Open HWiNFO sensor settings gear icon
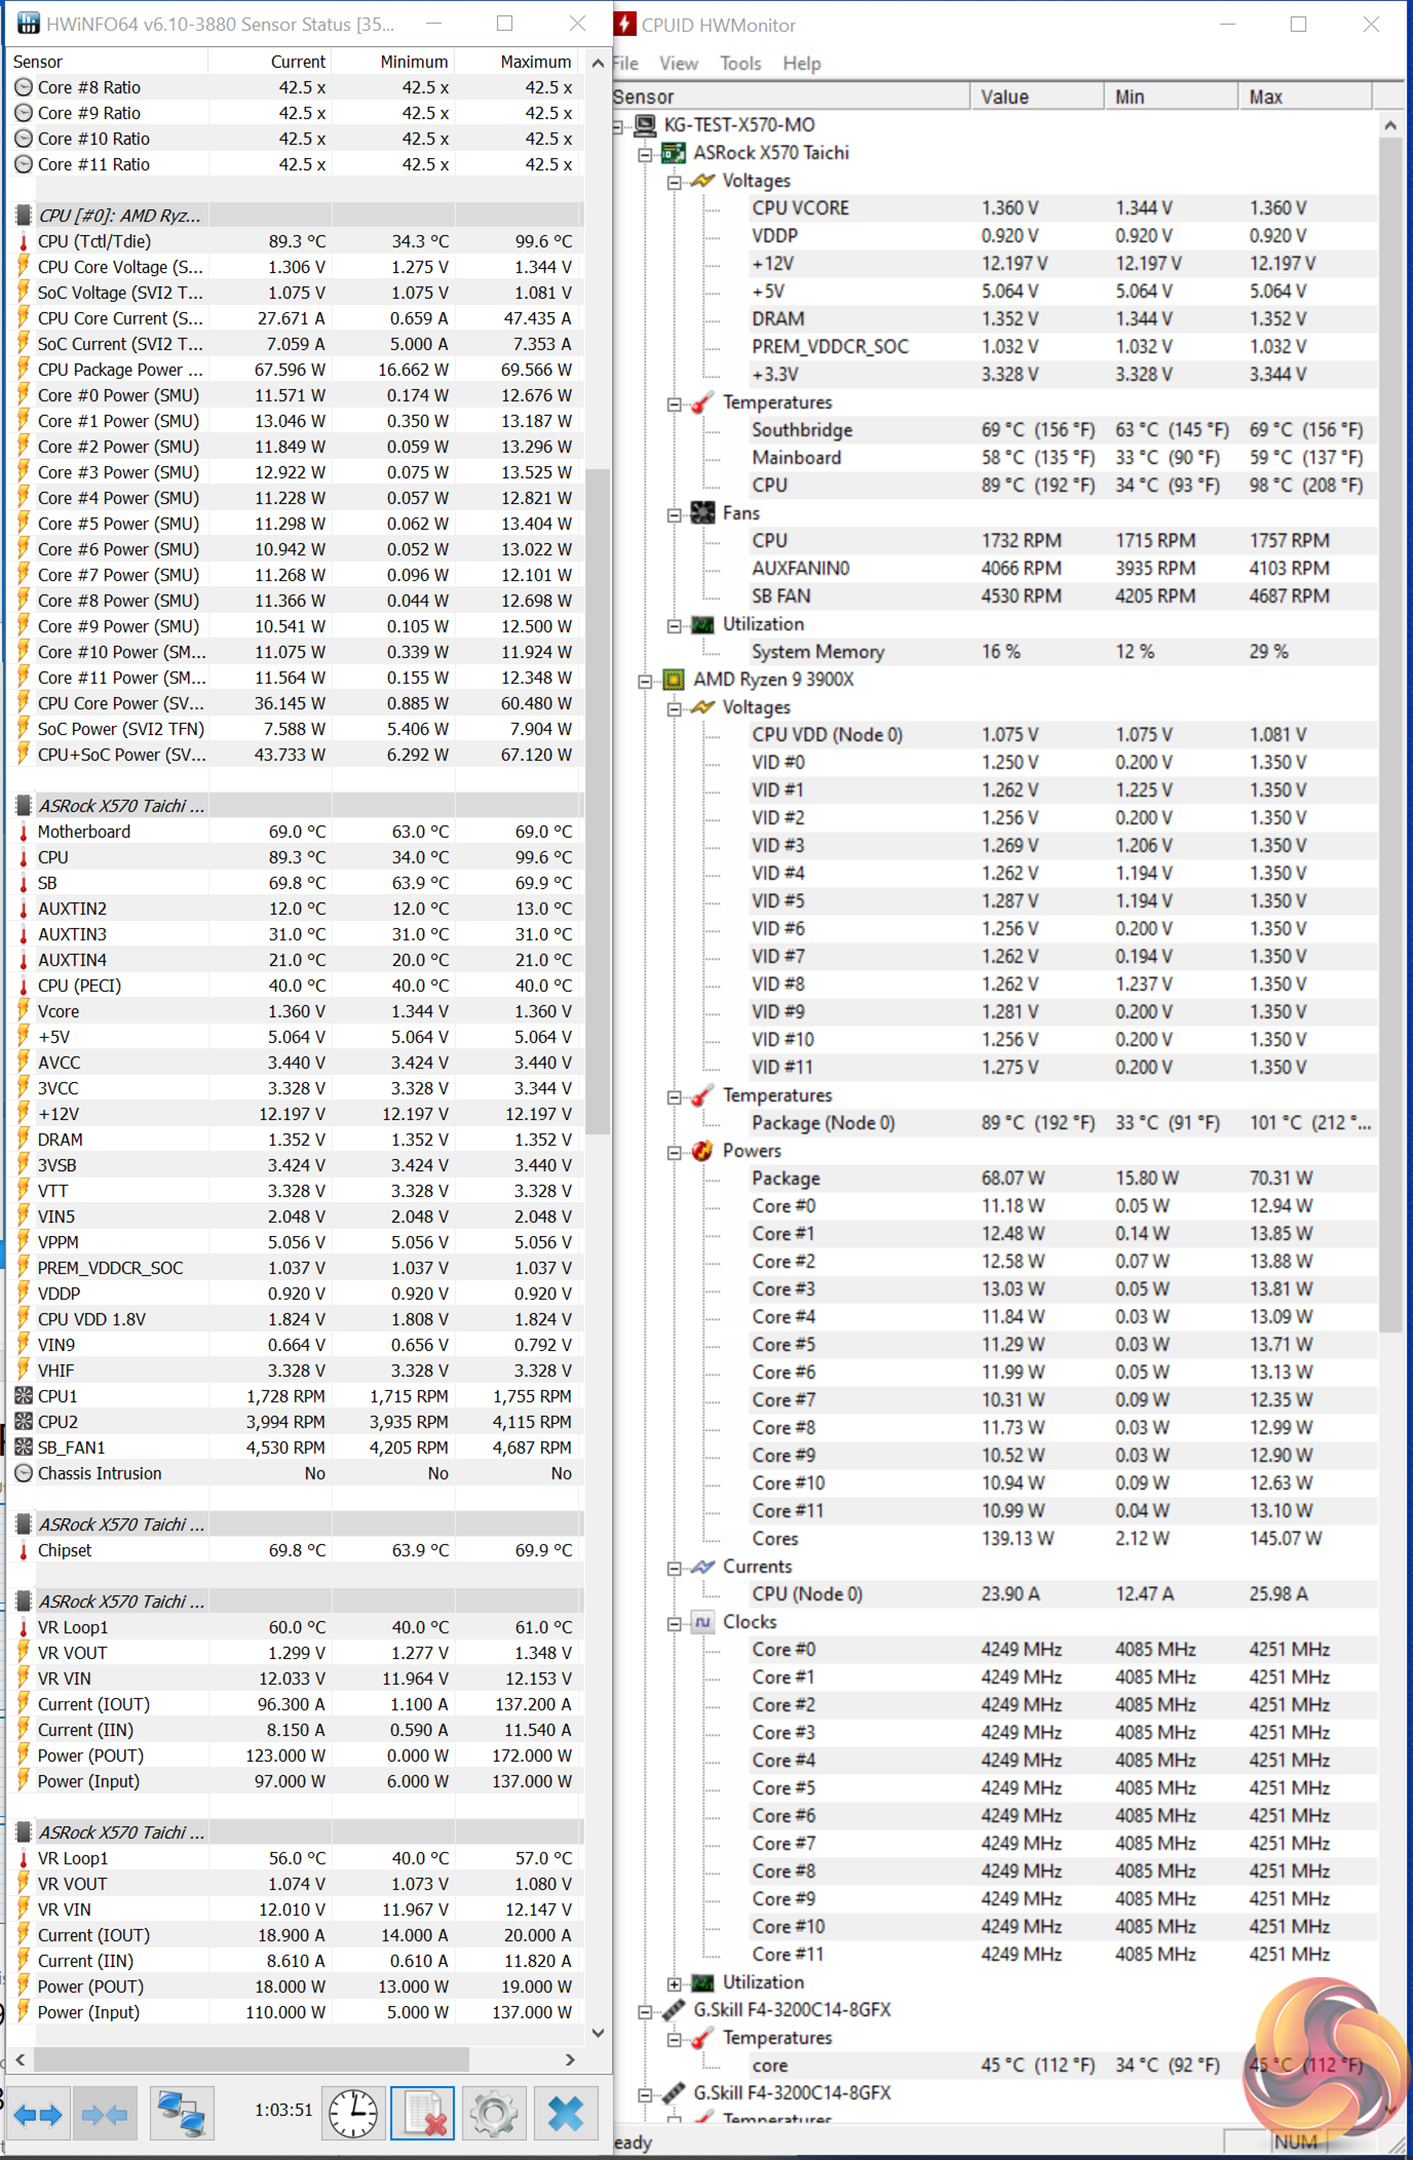Image resolution: width=1413 pixels, height=2160 pixels. 493,2113
